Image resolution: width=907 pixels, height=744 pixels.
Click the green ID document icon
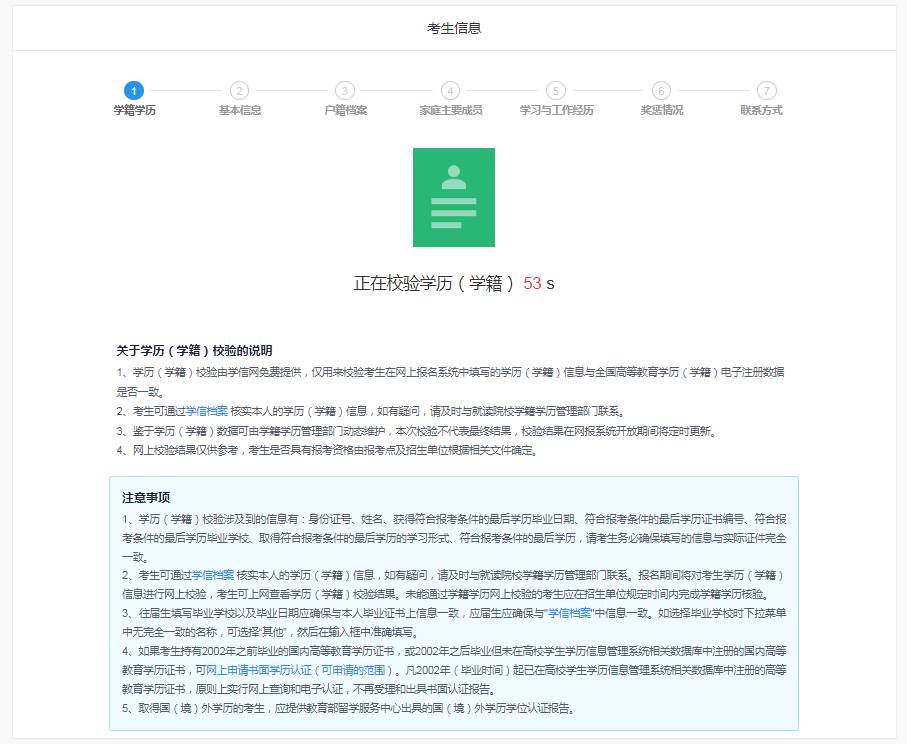coord(454,197)
